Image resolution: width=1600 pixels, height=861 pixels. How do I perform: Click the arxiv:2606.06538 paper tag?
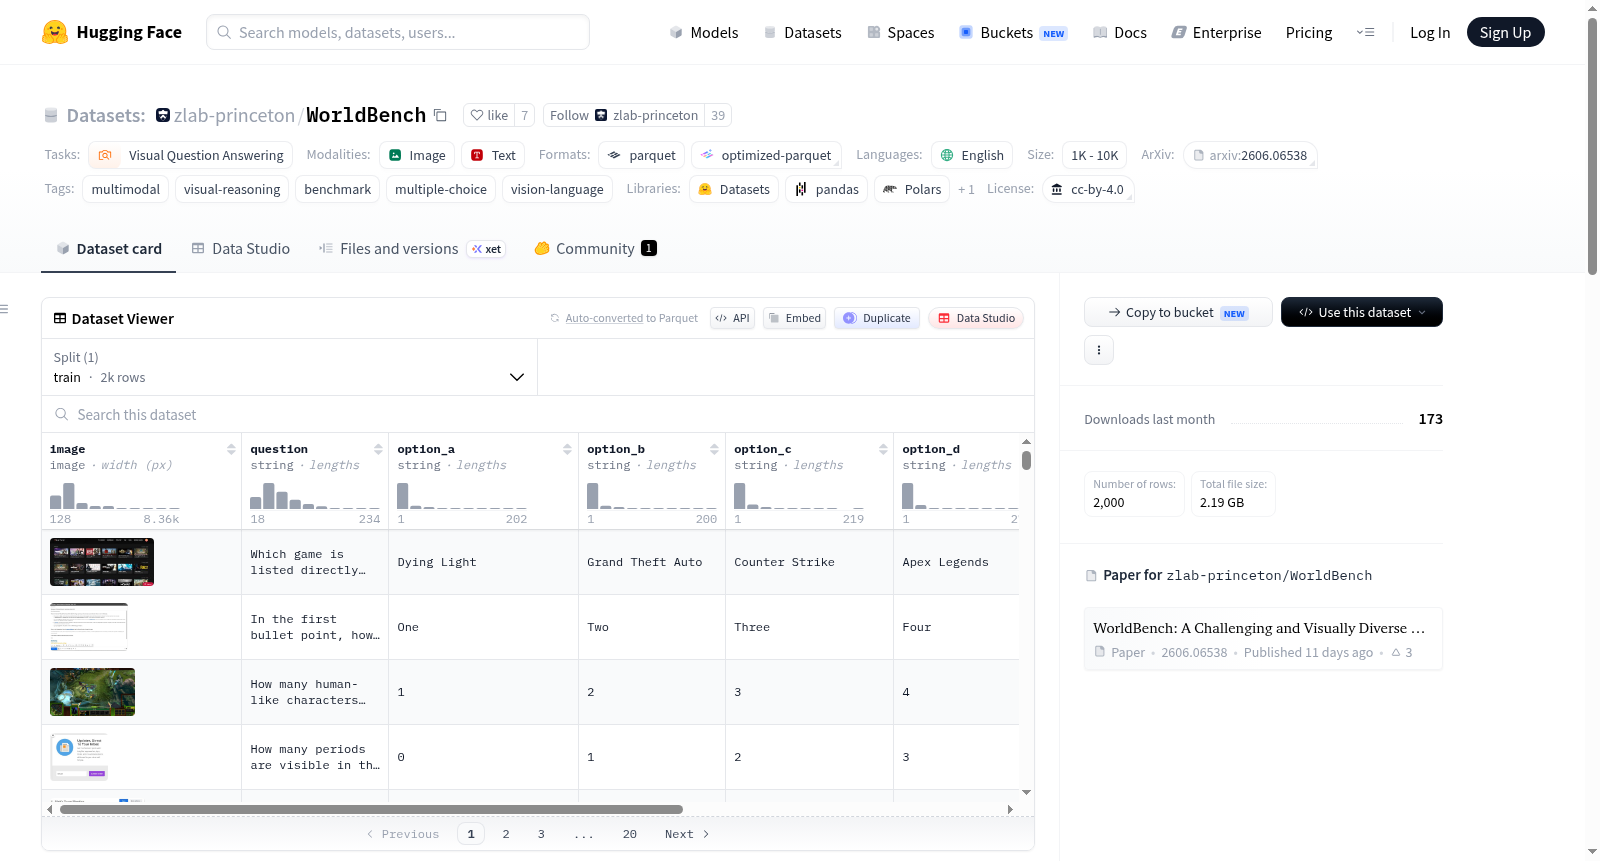coord(1250,155)
